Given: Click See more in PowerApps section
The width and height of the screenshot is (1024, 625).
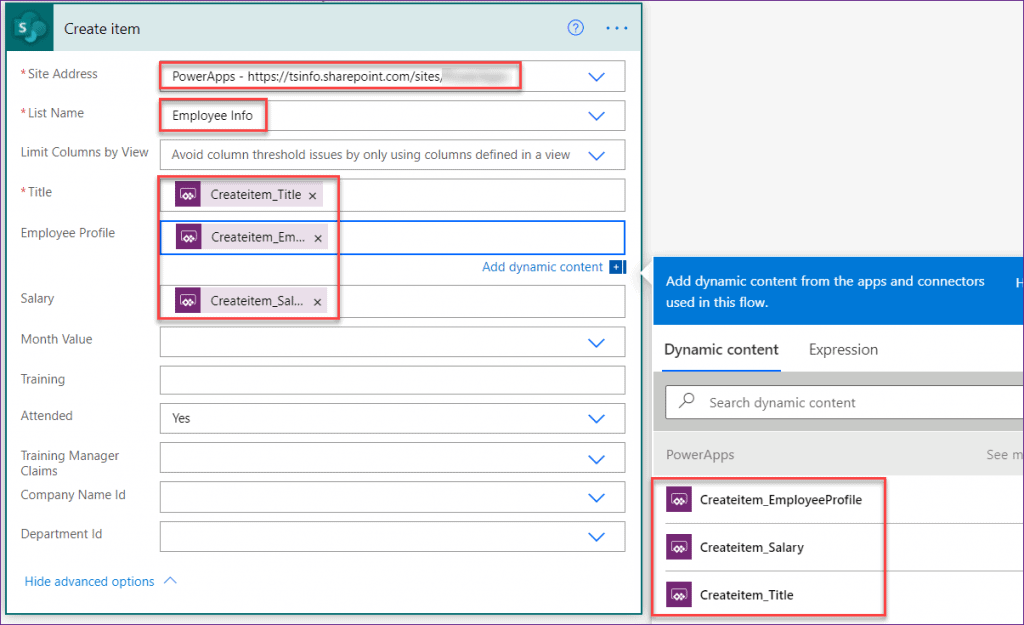Looking at the screenshot, I should pyautogui.click(x=1004, y=455).
